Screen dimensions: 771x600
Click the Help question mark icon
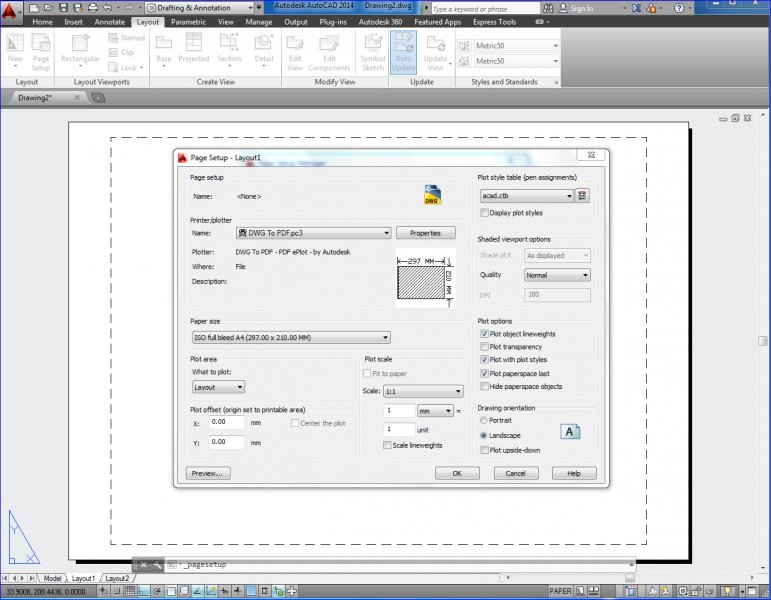679,8
